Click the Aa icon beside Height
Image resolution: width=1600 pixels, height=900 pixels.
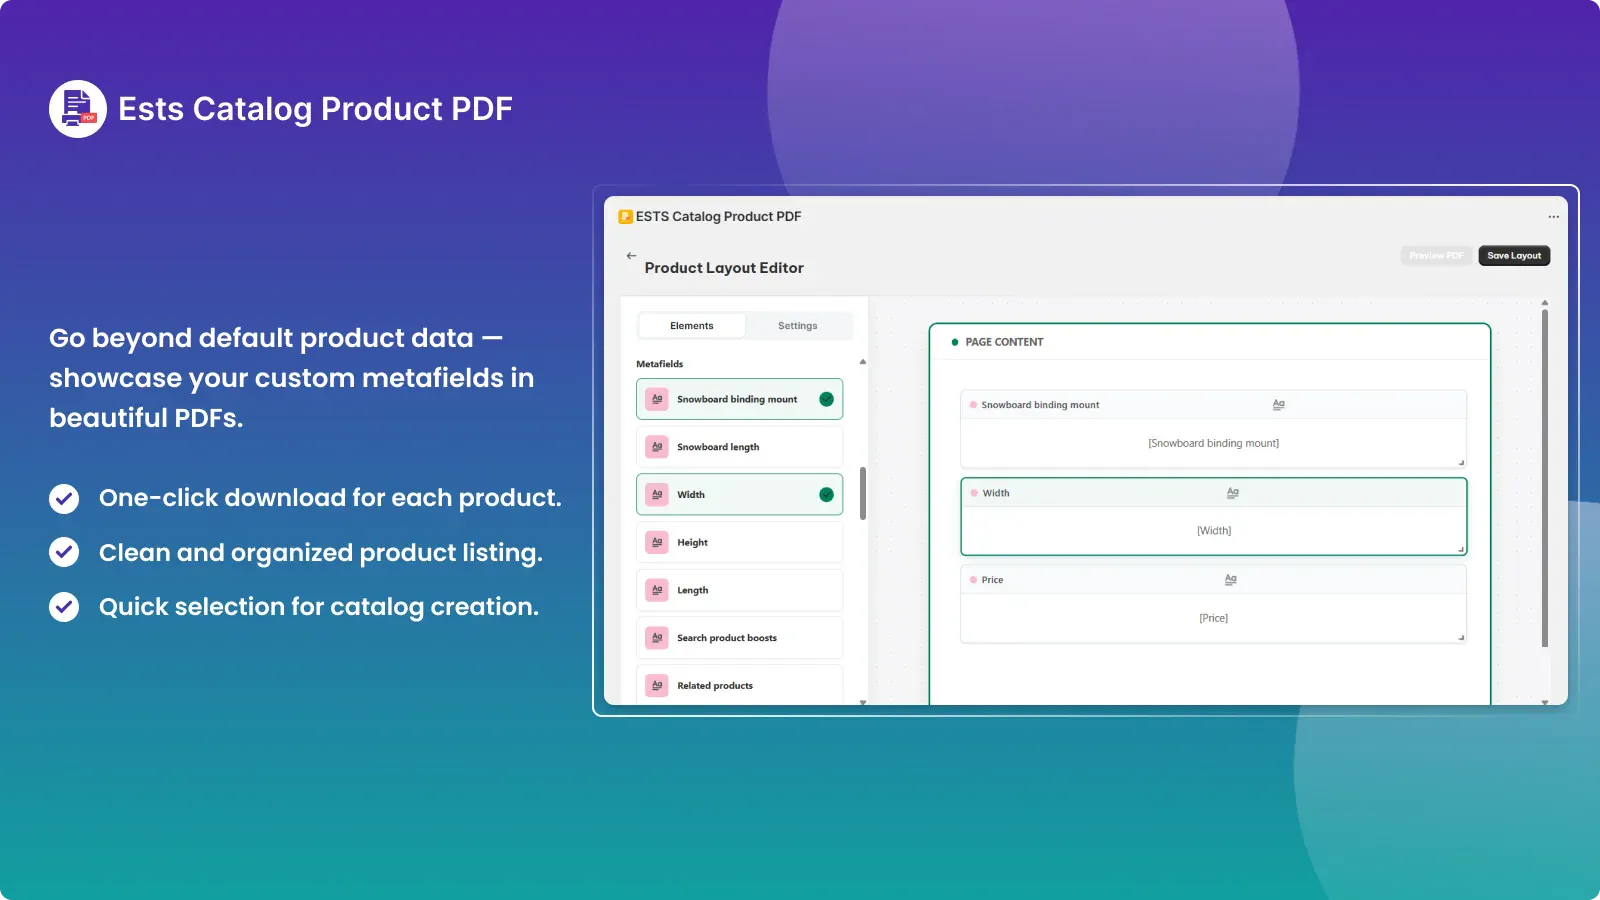(657, 542)
